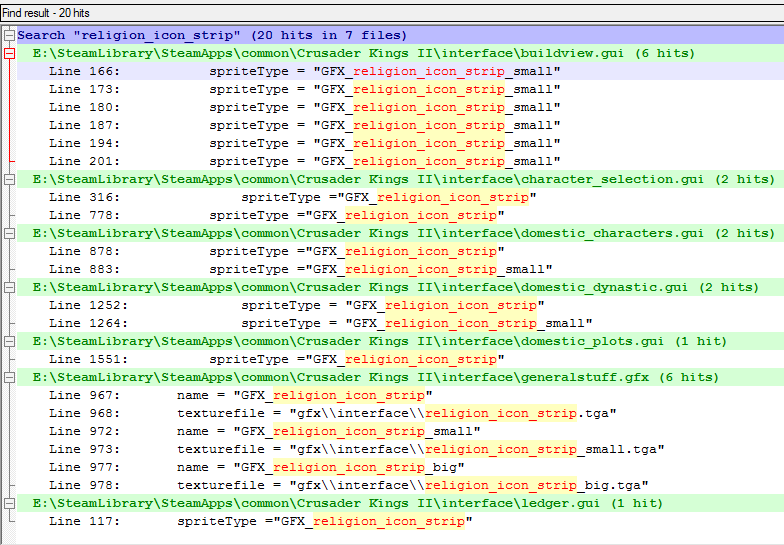Go to Line 173 result
This screenshot has height=545, width=784.
pos(400,90)
